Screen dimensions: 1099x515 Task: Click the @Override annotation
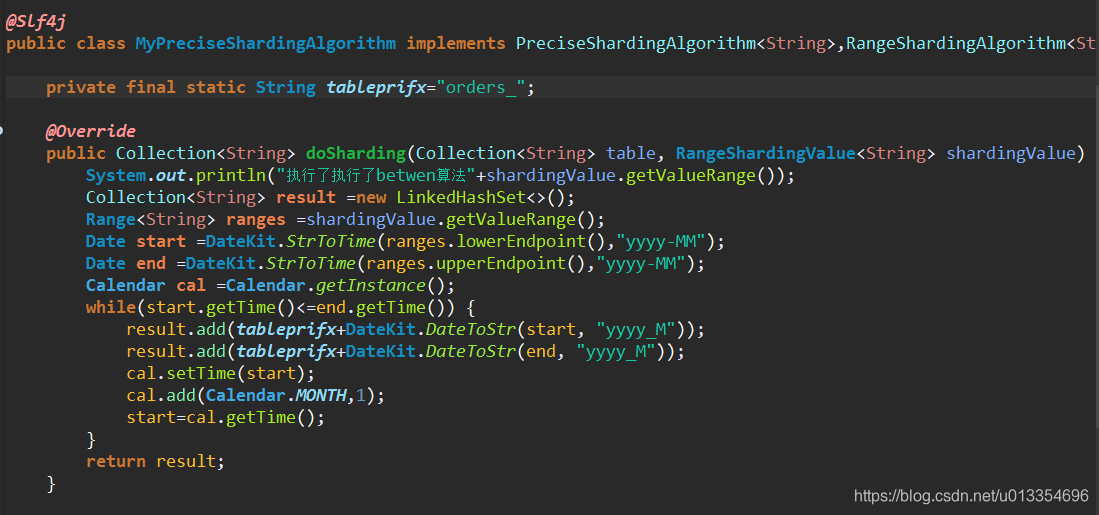click(x=90, y=132)
